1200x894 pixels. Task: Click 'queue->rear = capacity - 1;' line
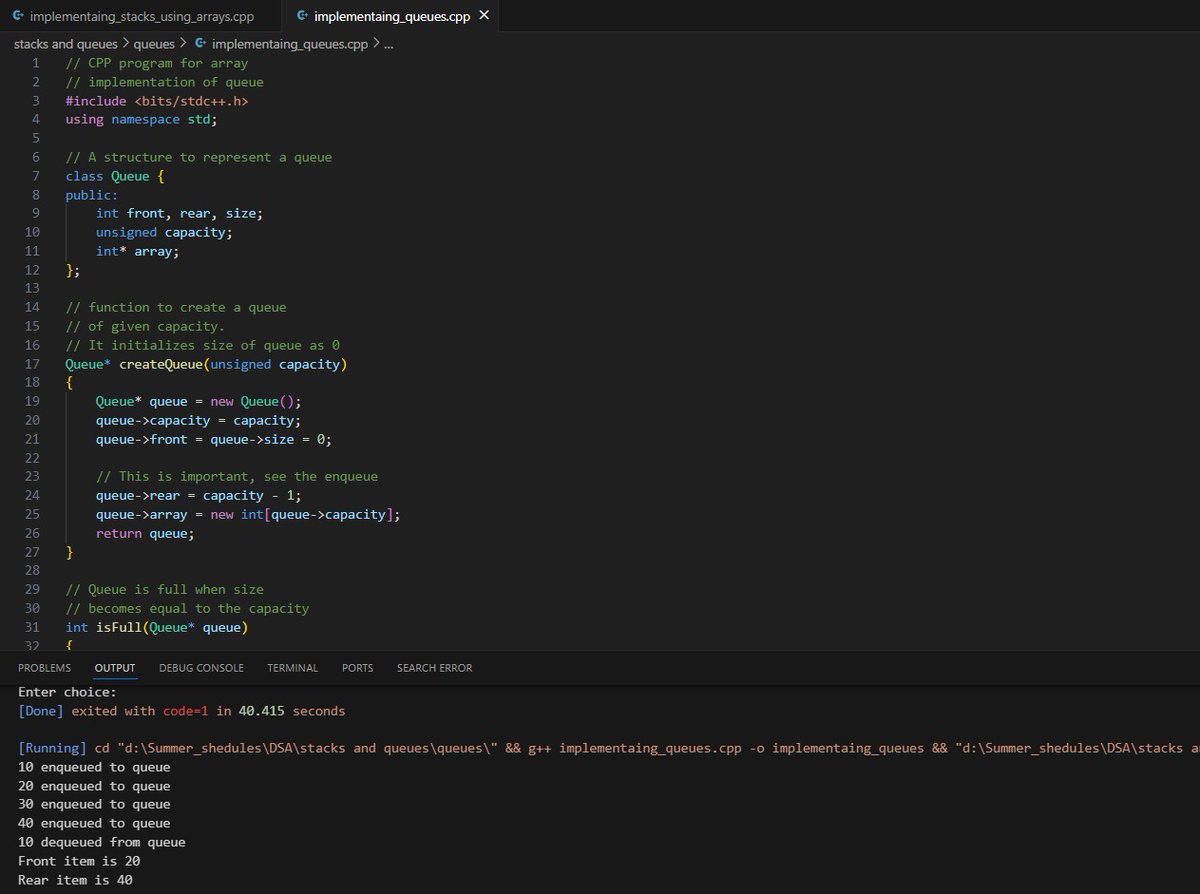click(198, 495)
